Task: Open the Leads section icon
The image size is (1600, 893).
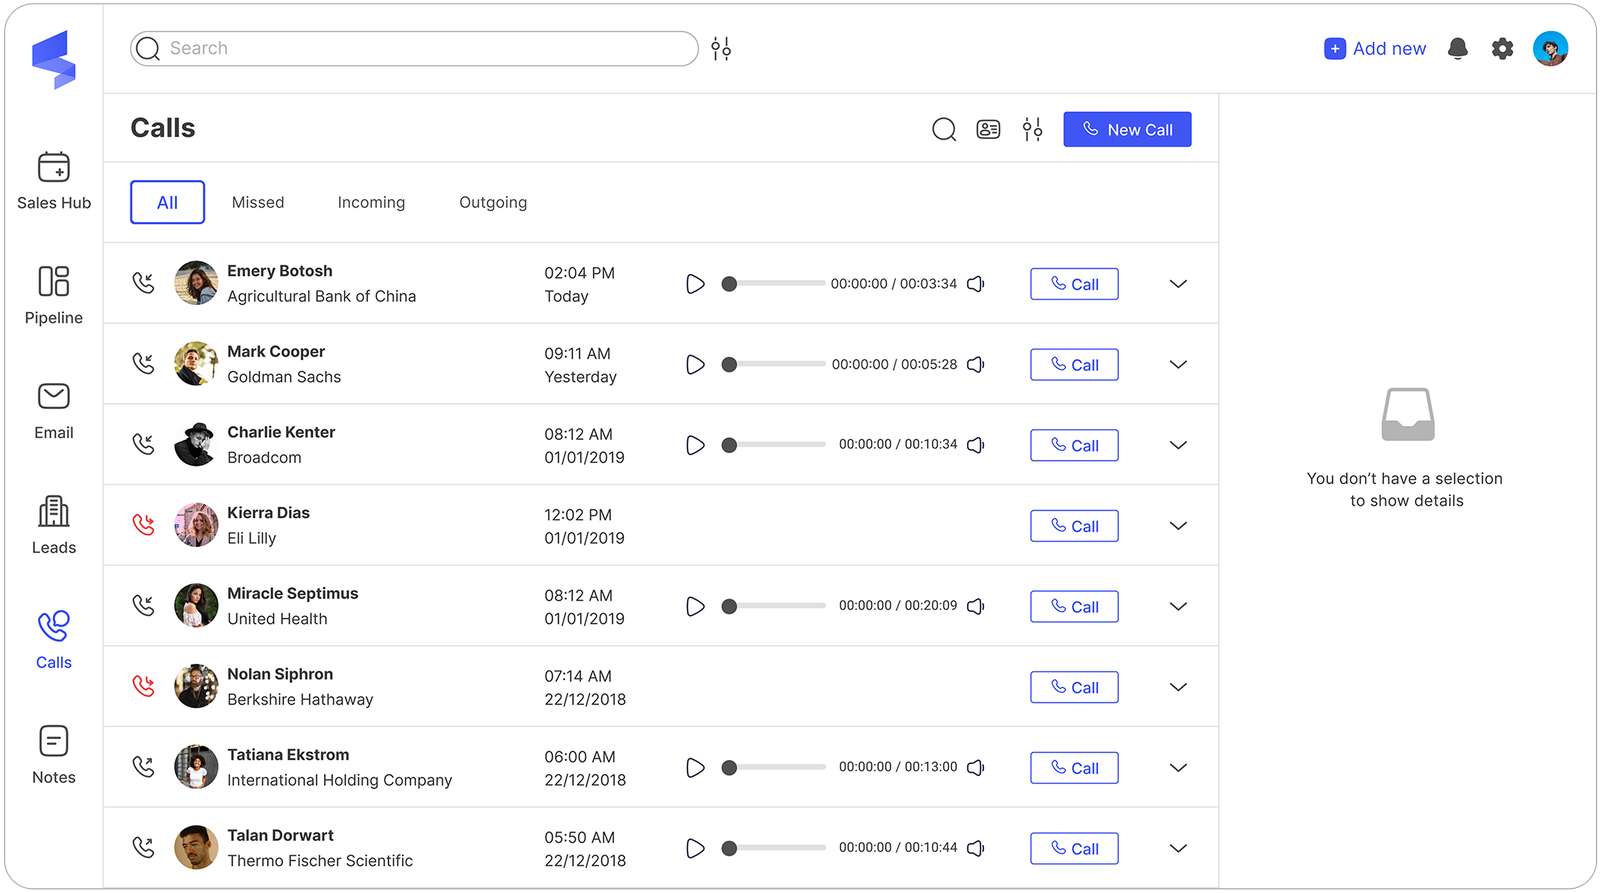Action: [x=54, y=512]
